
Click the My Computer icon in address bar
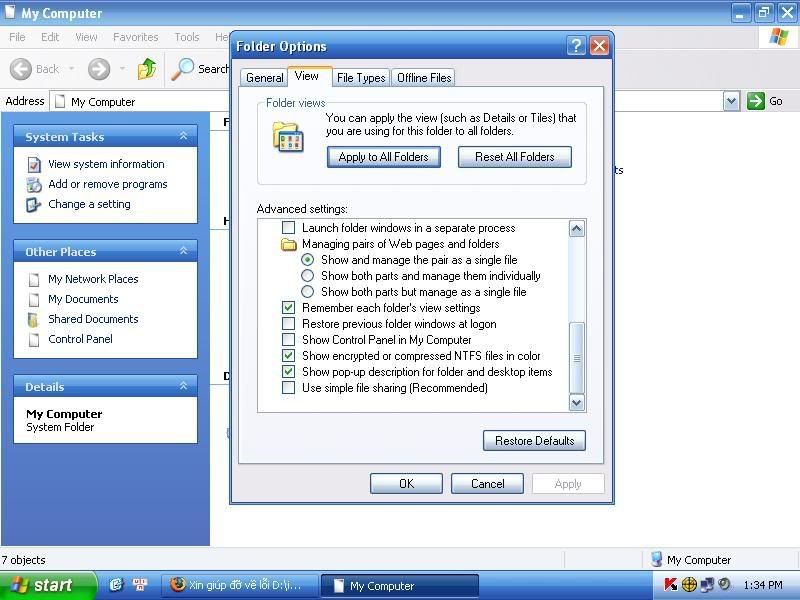tap(60, 101)
